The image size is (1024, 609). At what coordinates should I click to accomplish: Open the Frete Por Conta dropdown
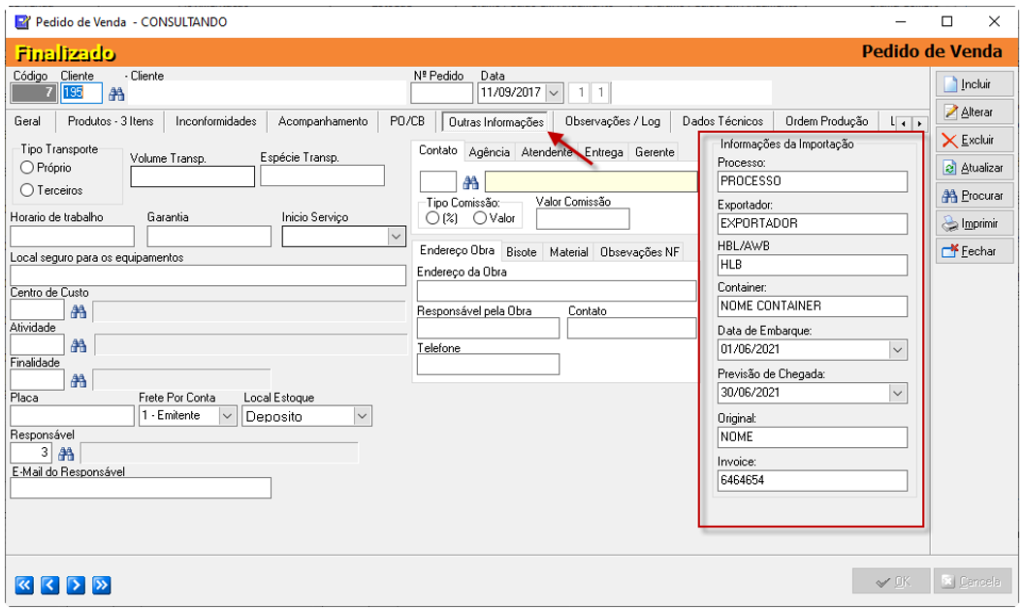pyautogui.click(x=227, y=416)
